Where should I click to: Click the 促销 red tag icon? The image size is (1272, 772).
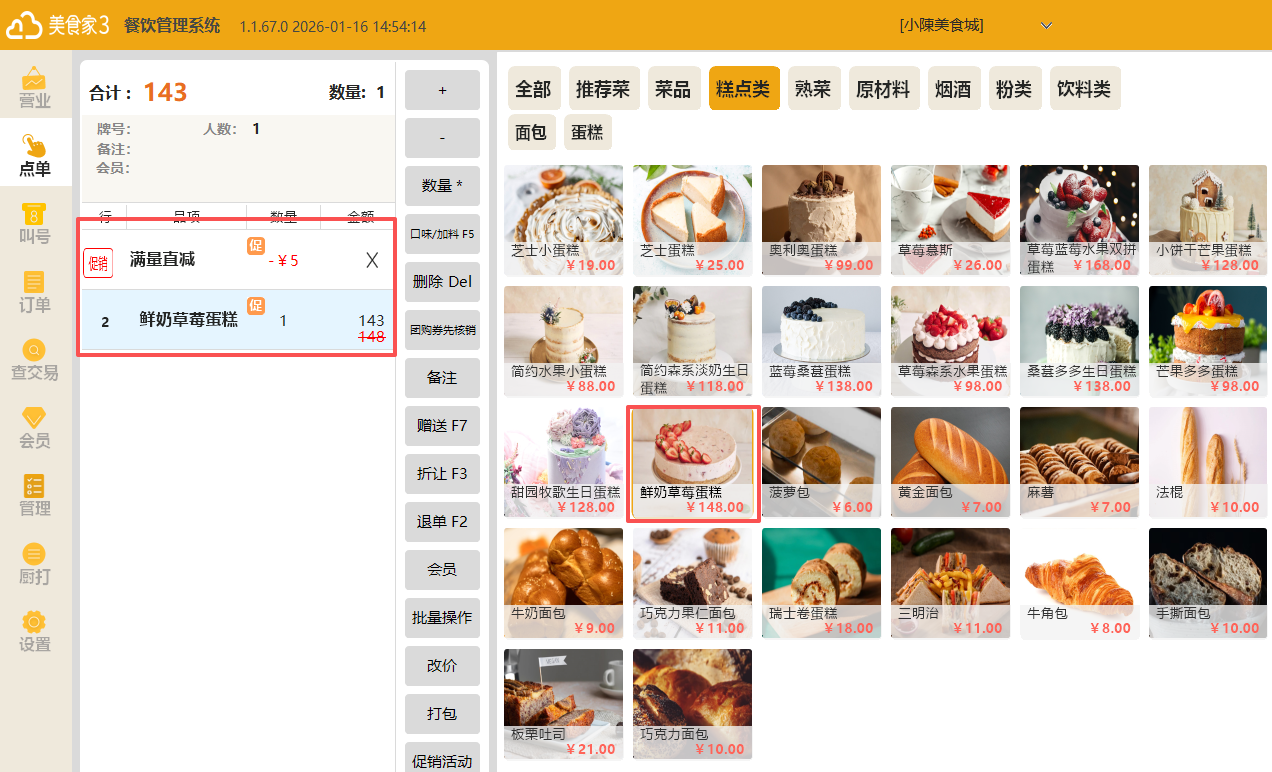pos(98,263)
